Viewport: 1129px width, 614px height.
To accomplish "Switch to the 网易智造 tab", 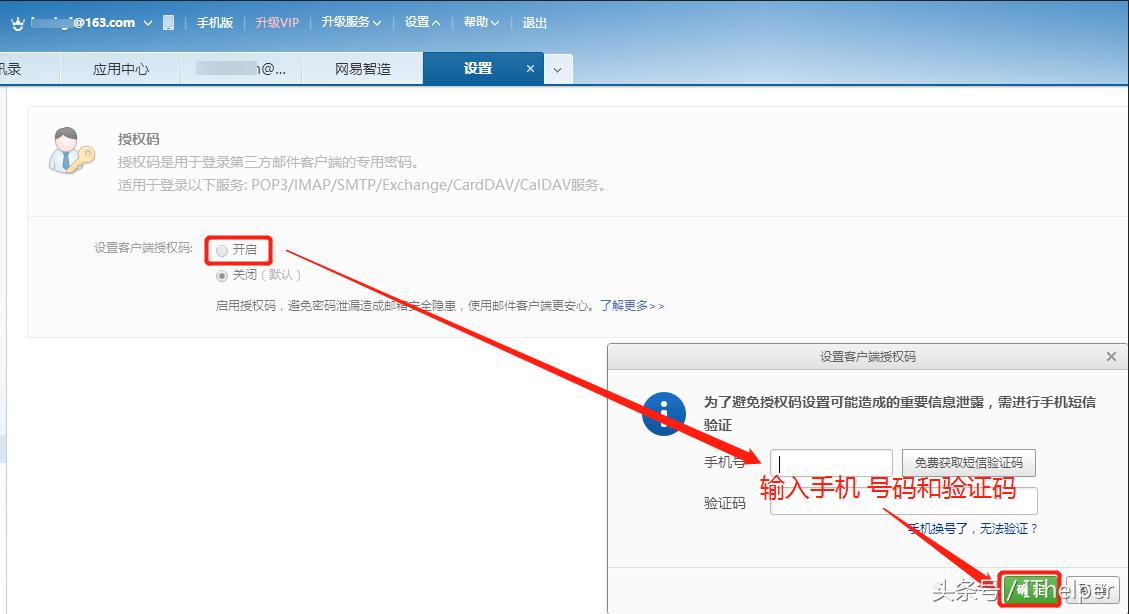I will tap(363, 69).
